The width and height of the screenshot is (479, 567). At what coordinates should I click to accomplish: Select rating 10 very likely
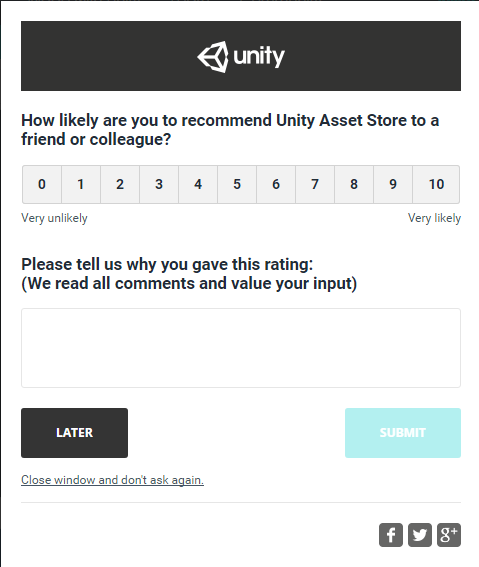pos(436,184)
